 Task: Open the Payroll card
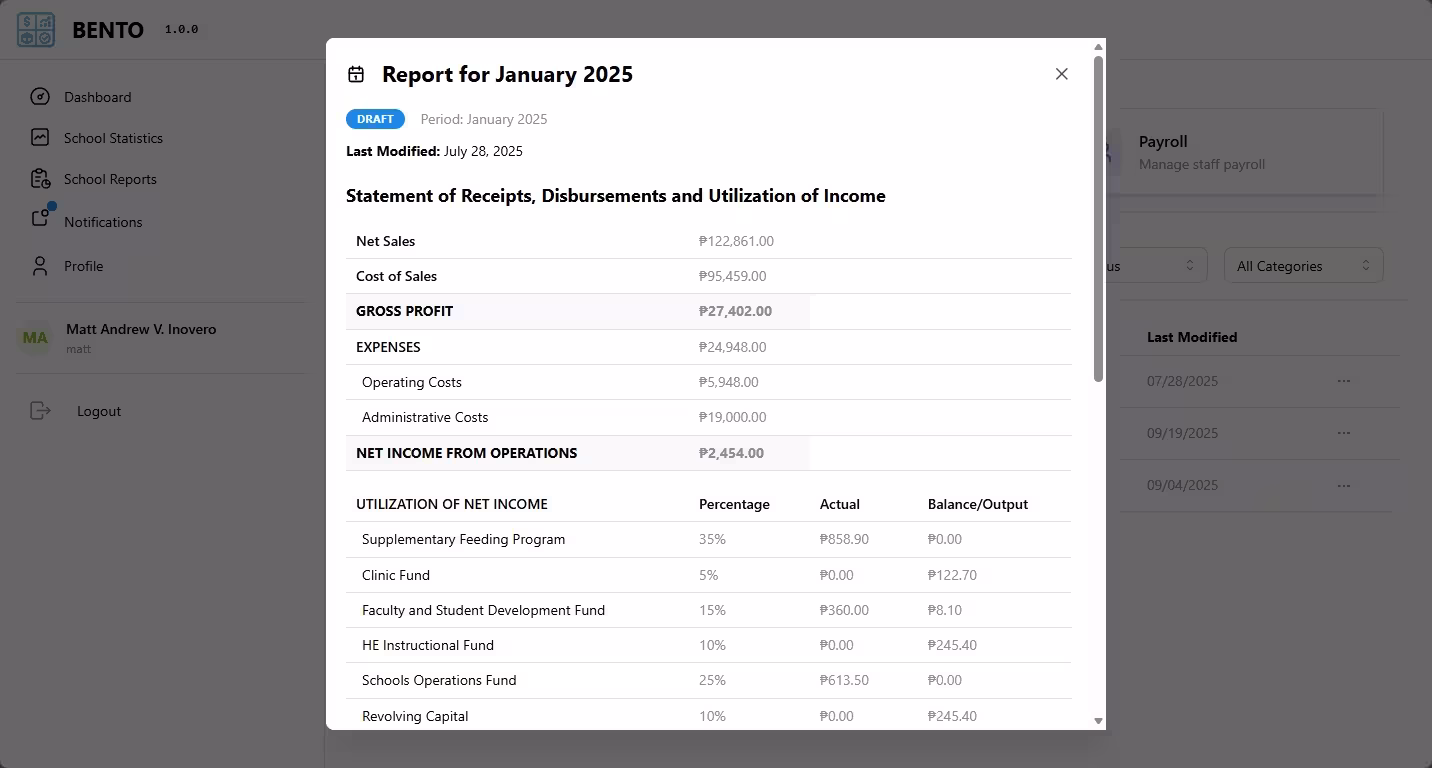(1245, 152)
